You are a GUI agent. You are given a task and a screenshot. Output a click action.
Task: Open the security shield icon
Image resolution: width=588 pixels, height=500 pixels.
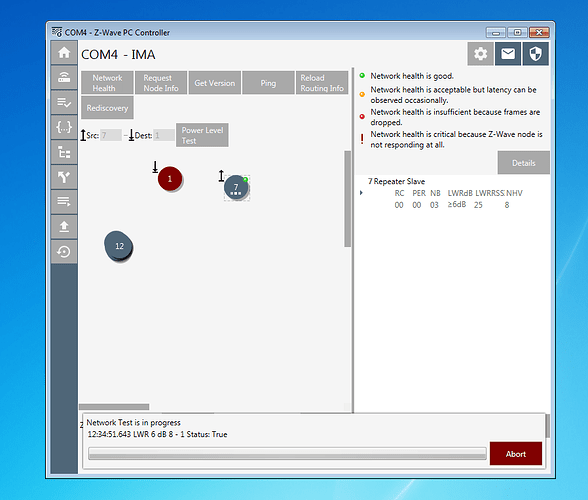(536, 54)
